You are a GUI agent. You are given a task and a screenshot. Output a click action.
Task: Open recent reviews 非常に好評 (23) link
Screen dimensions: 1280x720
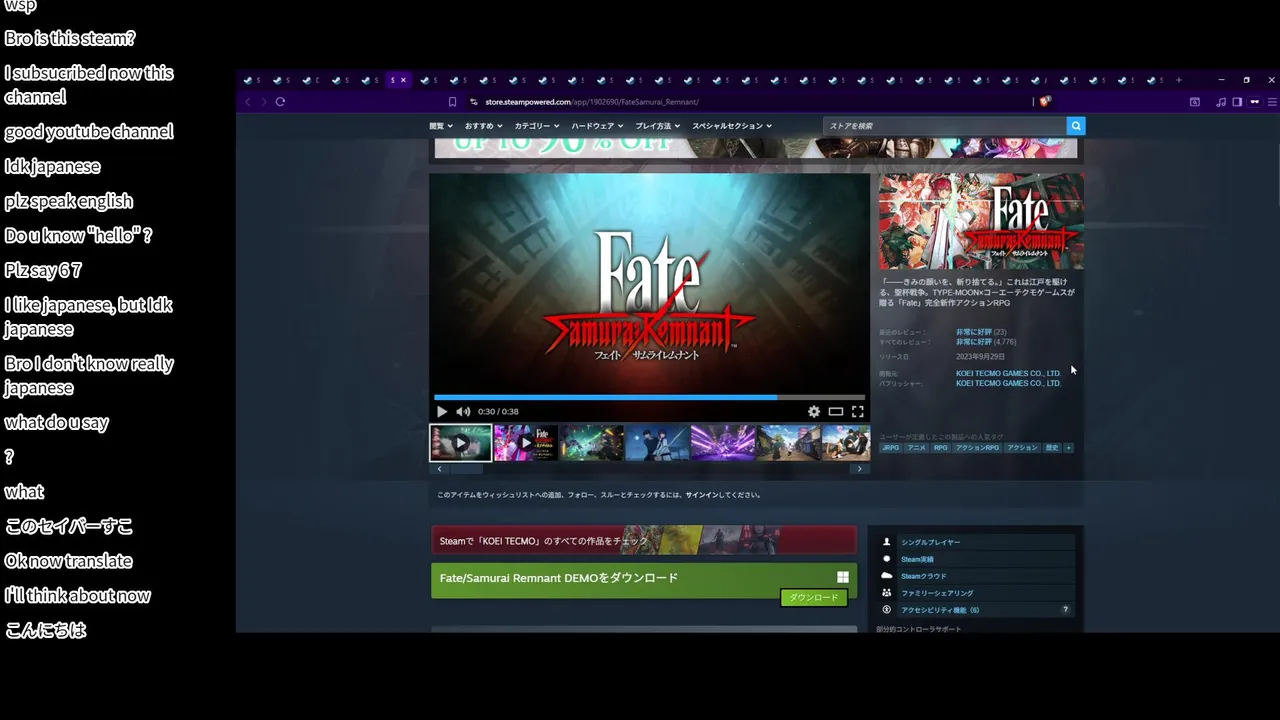pos(981,332)
